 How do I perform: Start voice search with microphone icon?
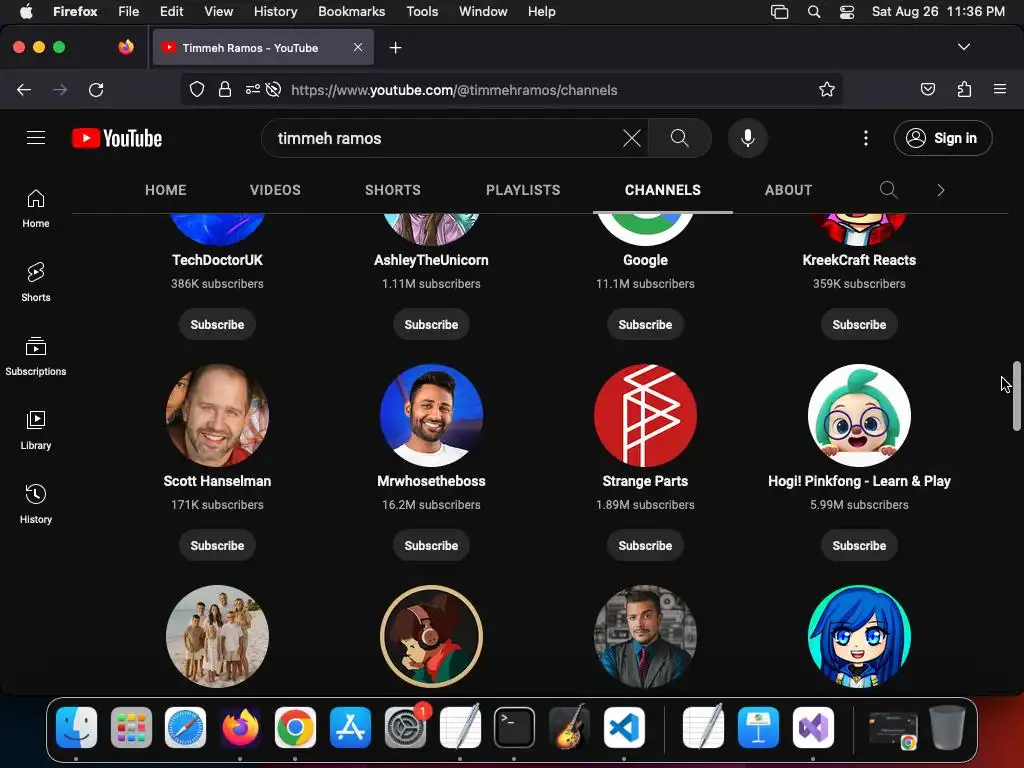pos(748,138)
